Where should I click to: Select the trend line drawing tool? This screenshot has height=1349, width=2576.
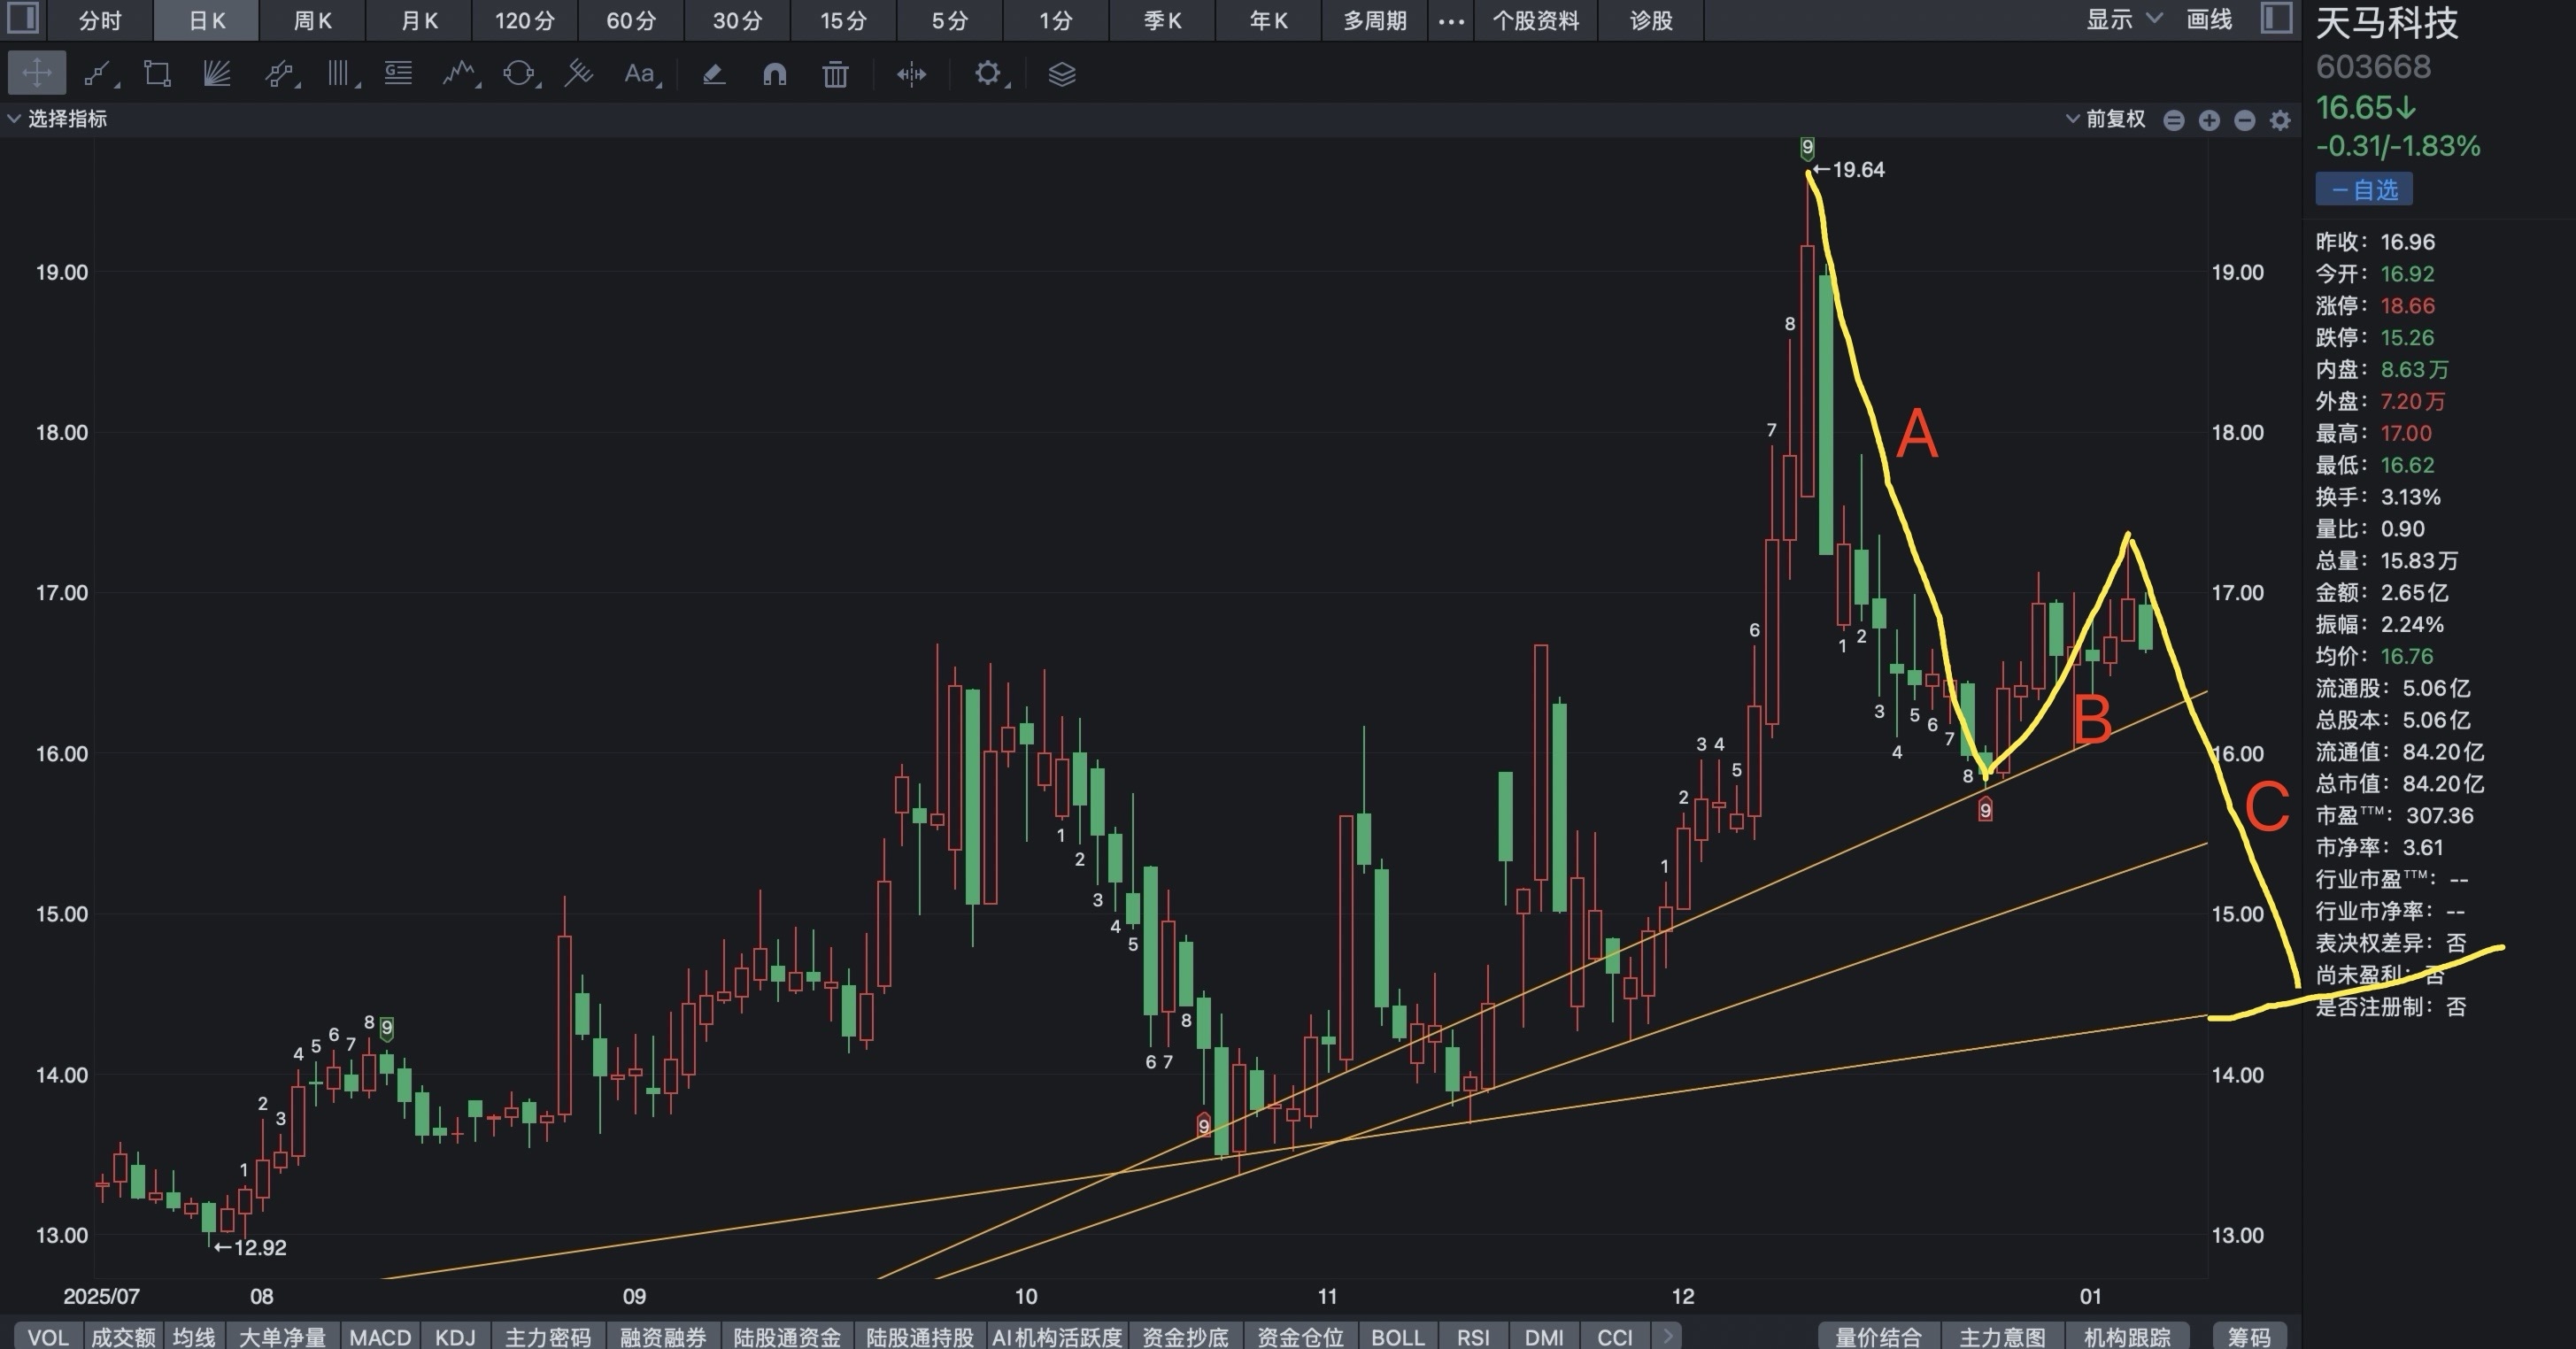tap(98, 74)
